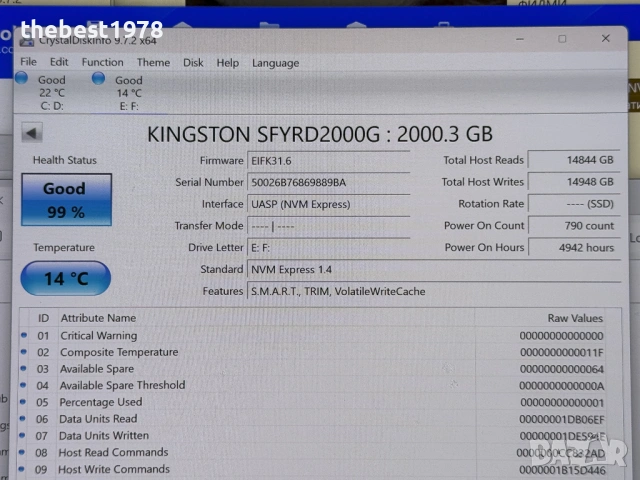This screenshot has width=640, height=480.
Task: Click the status dot of Critical Warning row
Action: point(24,335)
